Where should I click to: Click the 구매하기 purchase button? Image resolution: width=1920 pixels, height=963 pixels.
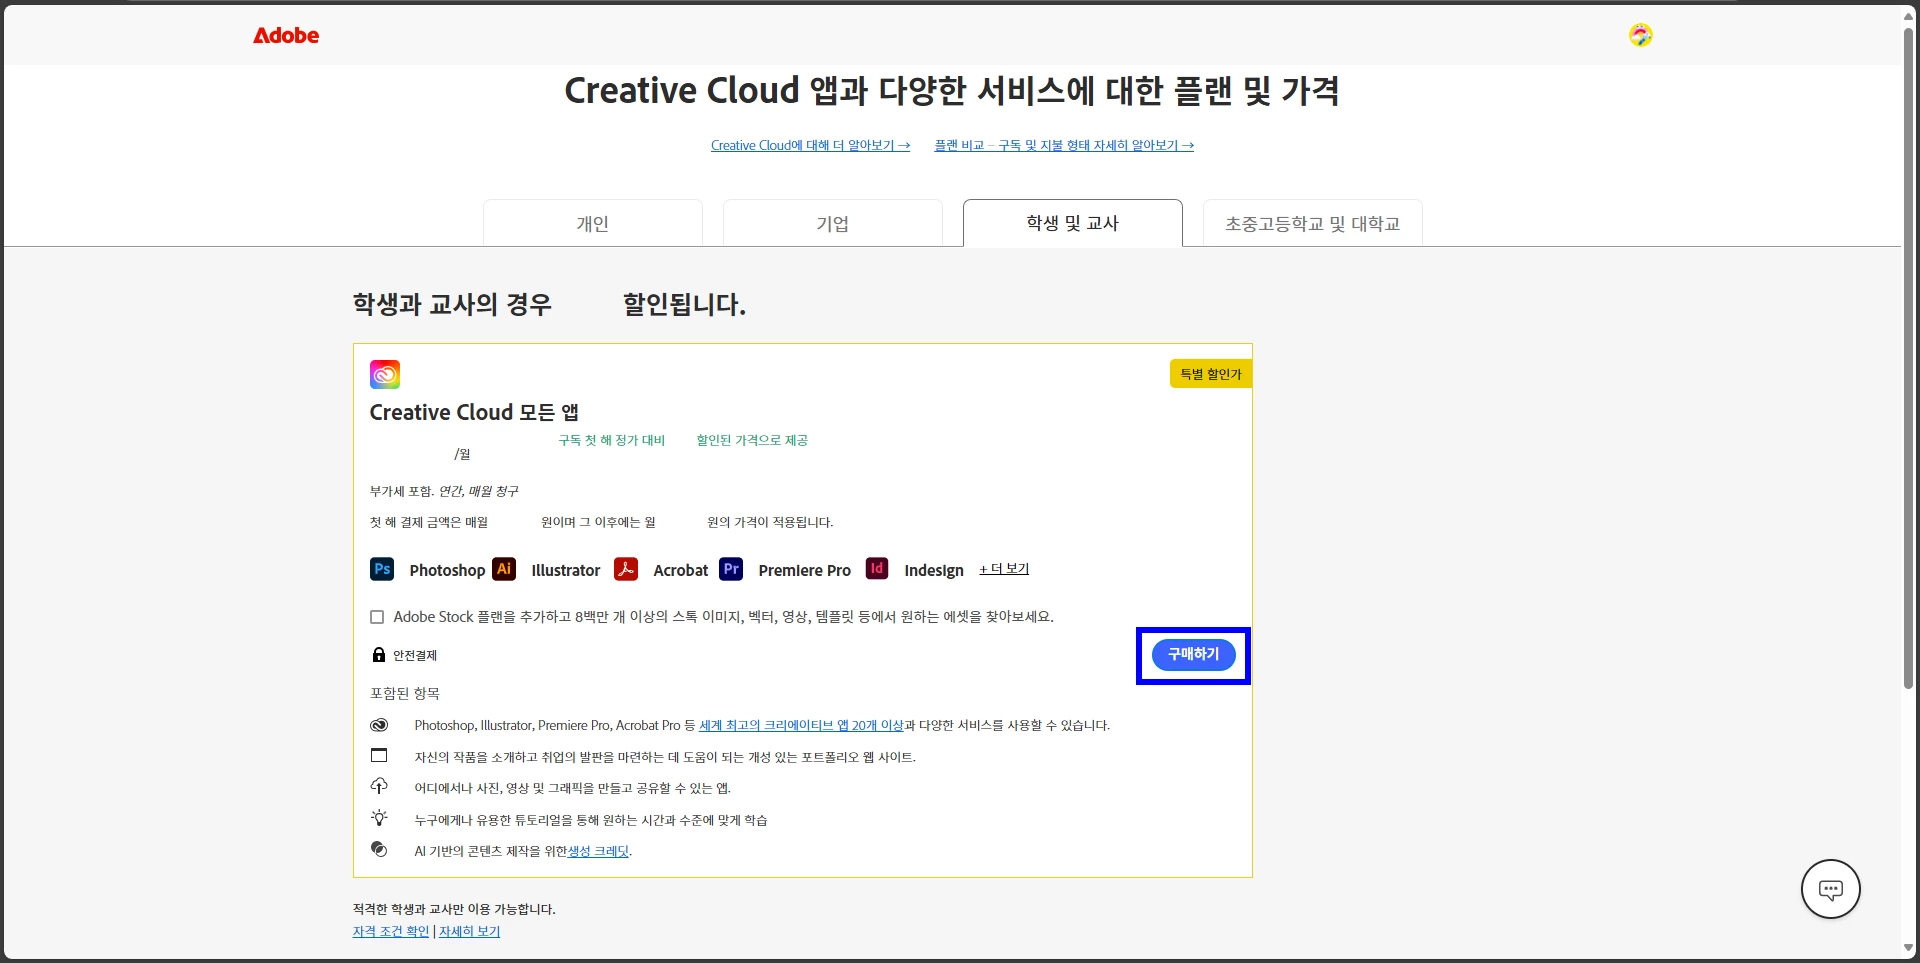click(x=1193, y=655)
